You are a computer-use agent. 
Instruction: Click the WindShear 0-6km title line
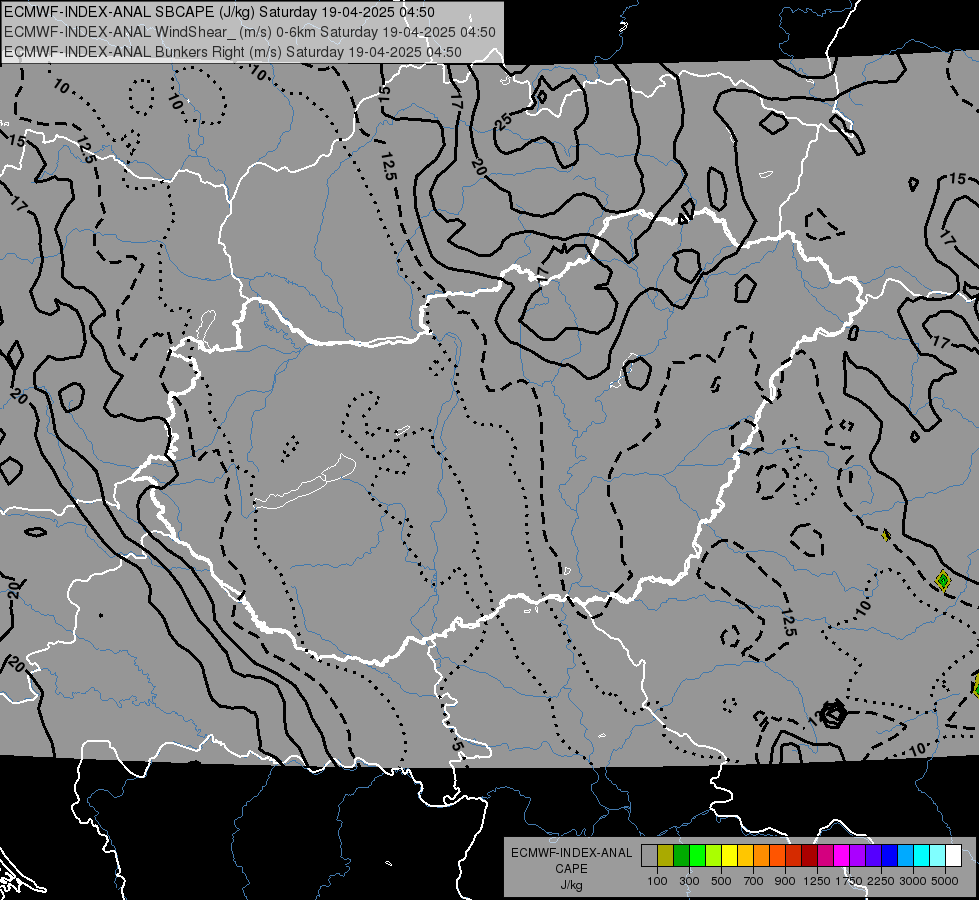click(250, 32)
